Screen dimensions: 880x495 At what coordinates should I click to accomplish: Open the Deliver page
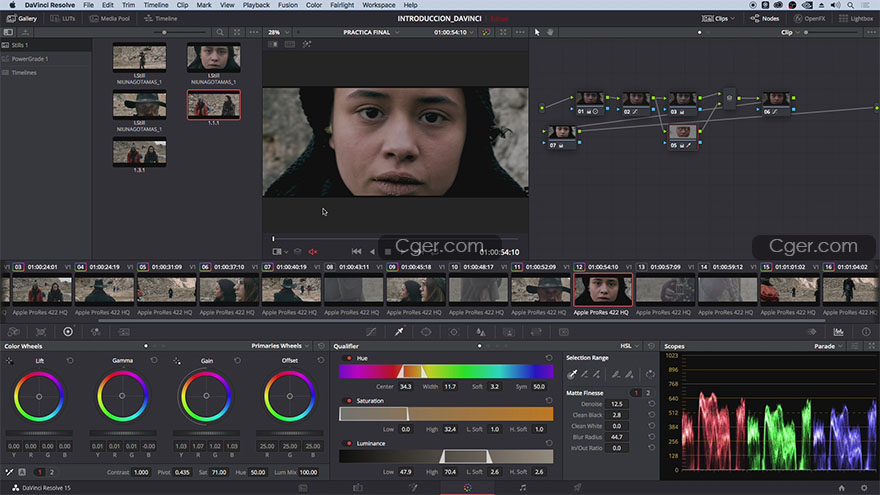[577, 488]
